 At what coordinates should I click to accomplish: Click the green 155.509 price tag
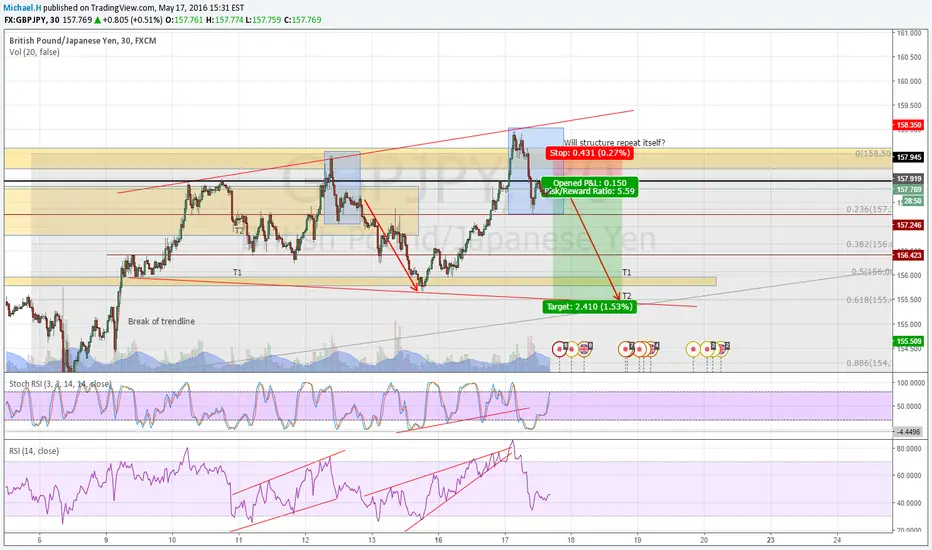(x=909, y=341)
